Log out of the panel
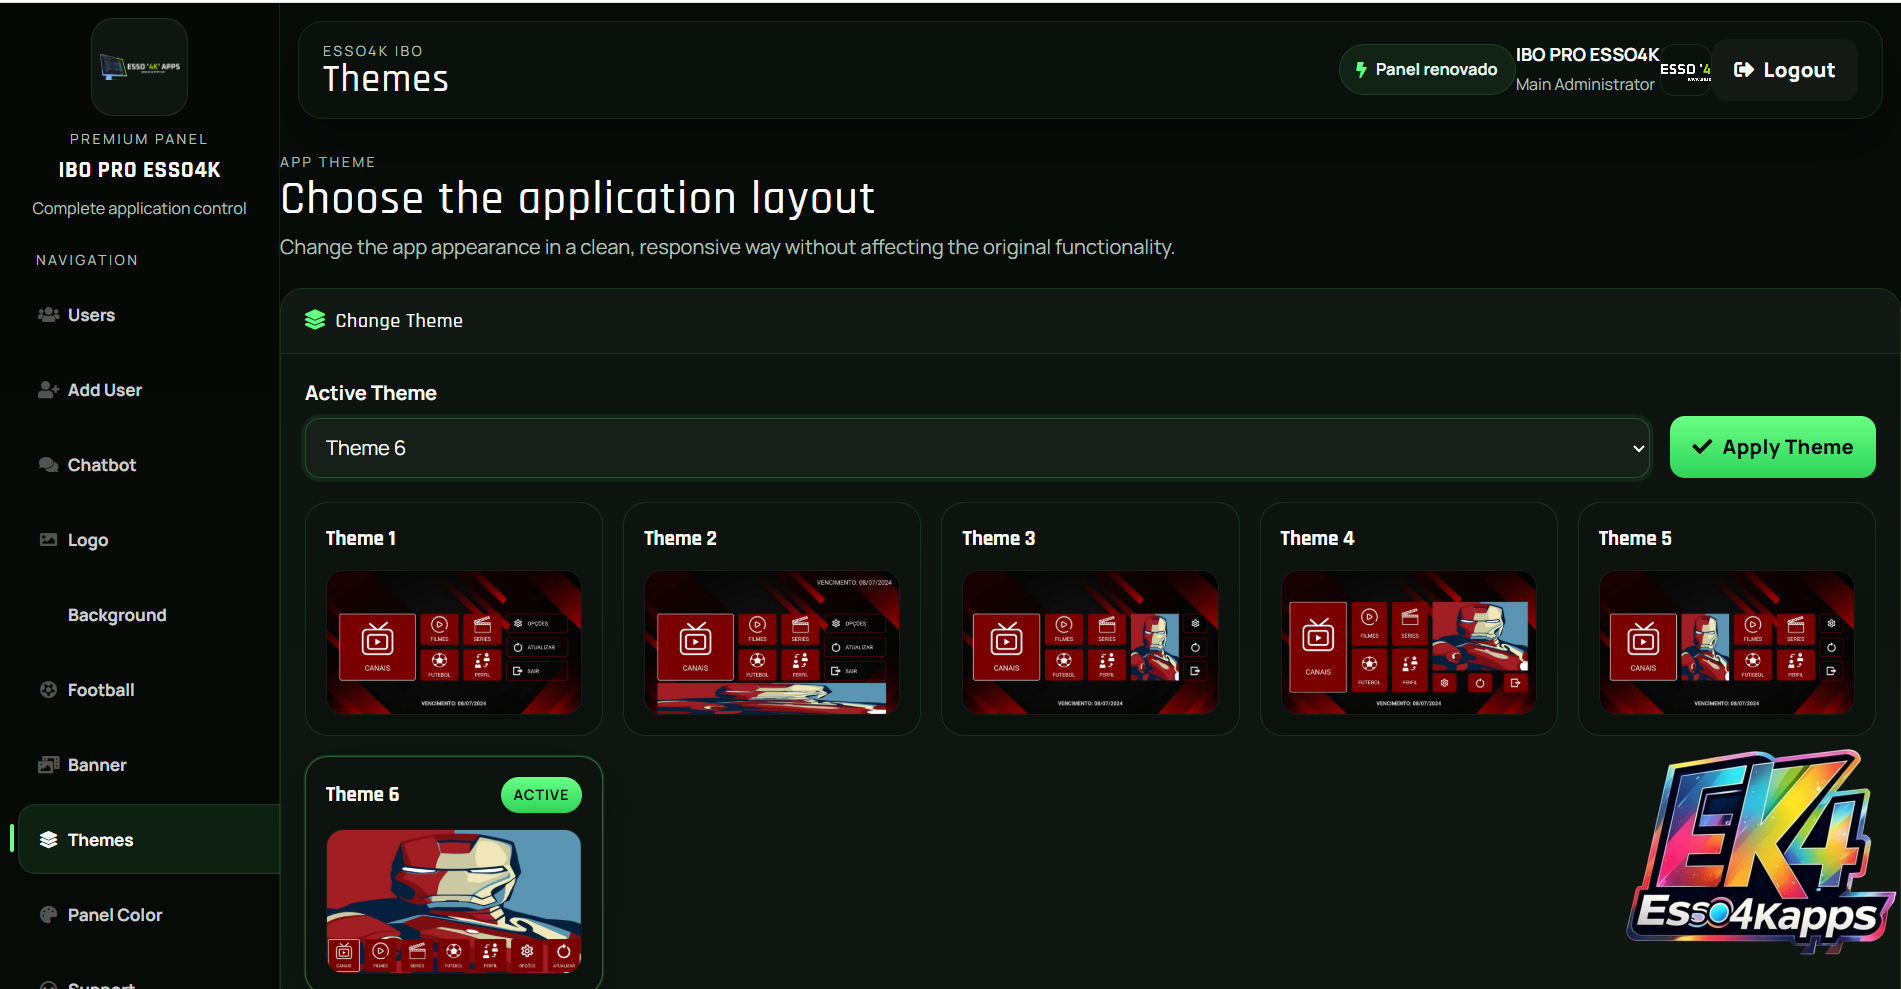 (x=1784, y=70)
